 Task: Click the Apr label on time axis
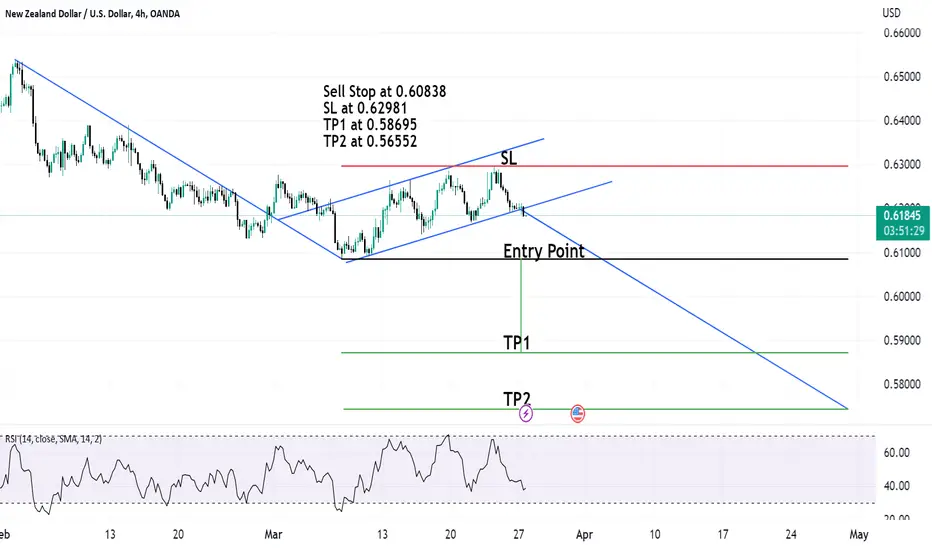(584, 535)
